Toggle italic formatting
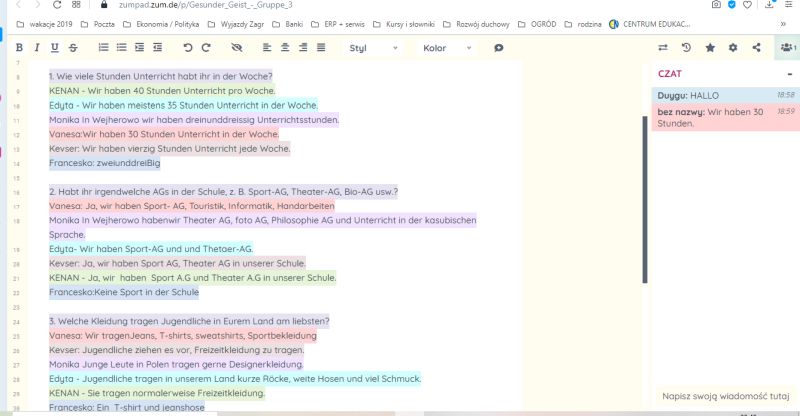Screen dimensions: 800x416 [x=36, y=47]
